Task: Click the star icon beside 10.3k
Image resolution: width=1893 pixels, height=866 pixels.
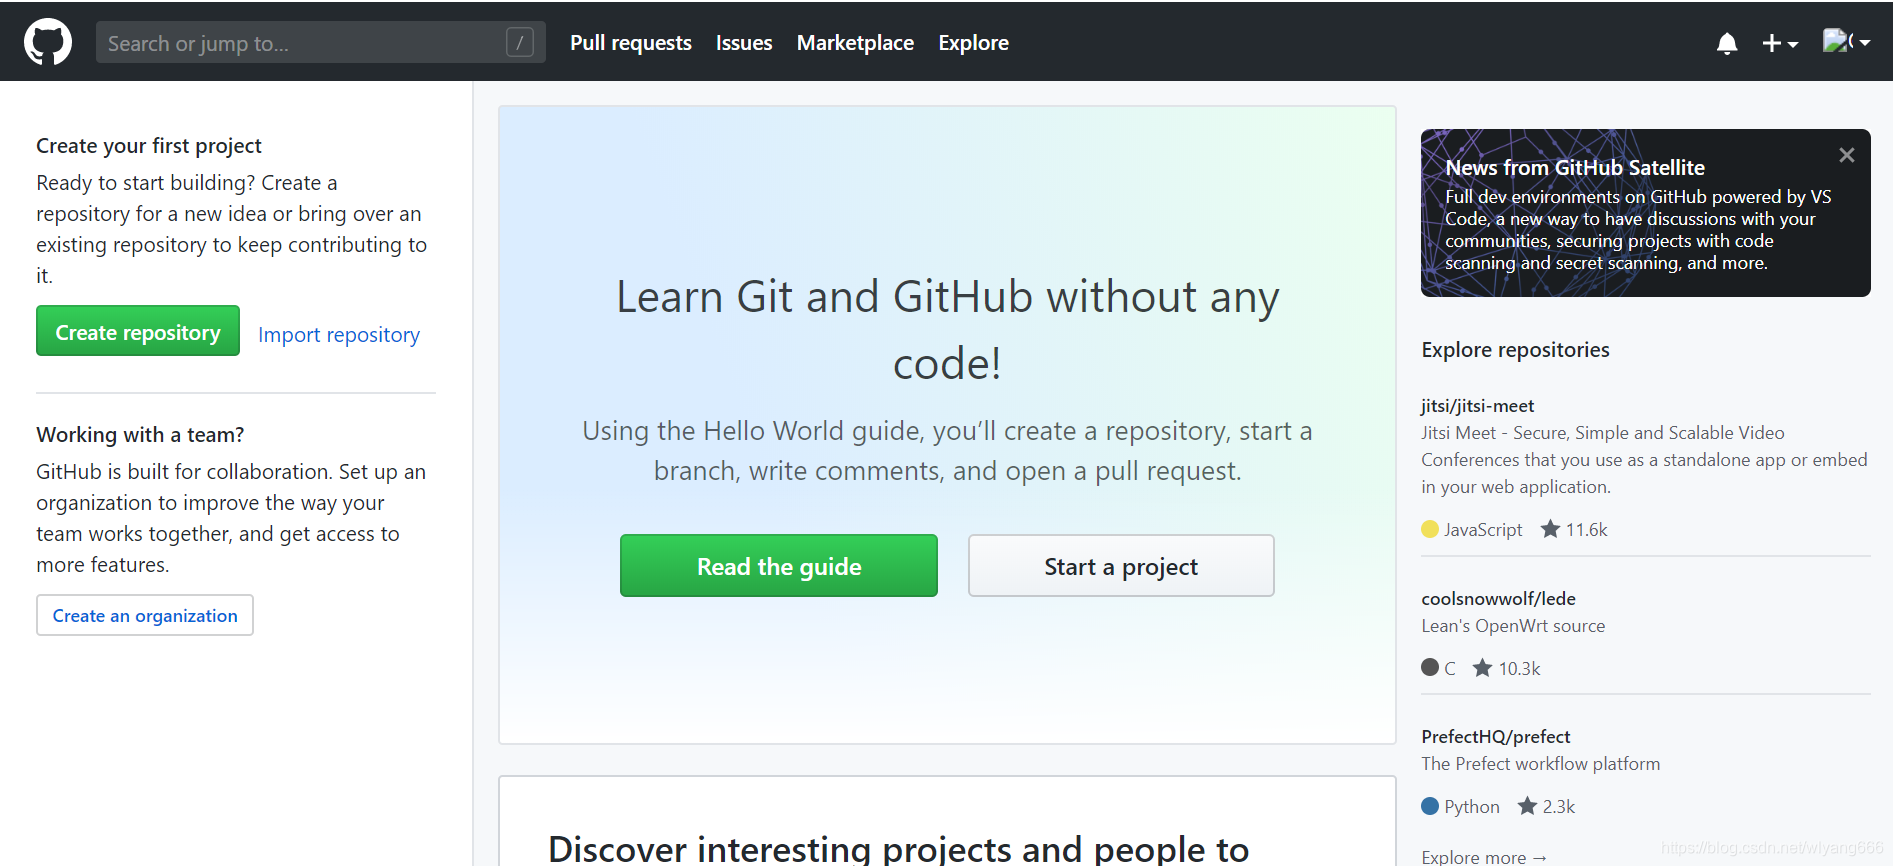Action: (x=1482, y=668)
